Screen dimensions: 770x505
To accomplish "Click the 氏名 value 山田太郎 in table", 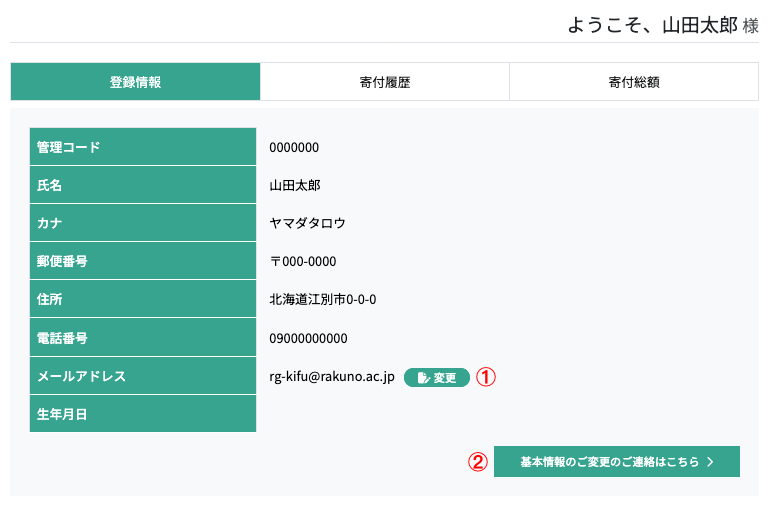I will (x=295, y=185).
